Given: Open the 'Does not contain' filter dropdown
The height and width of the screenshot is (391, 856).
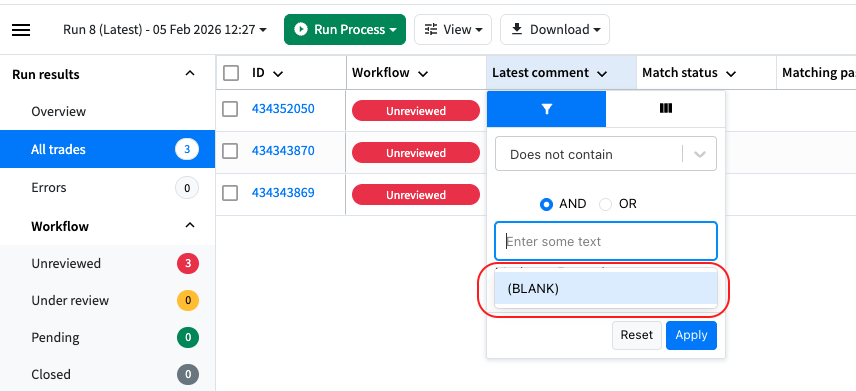Looking at the screenshot, I should pos(605,154).
